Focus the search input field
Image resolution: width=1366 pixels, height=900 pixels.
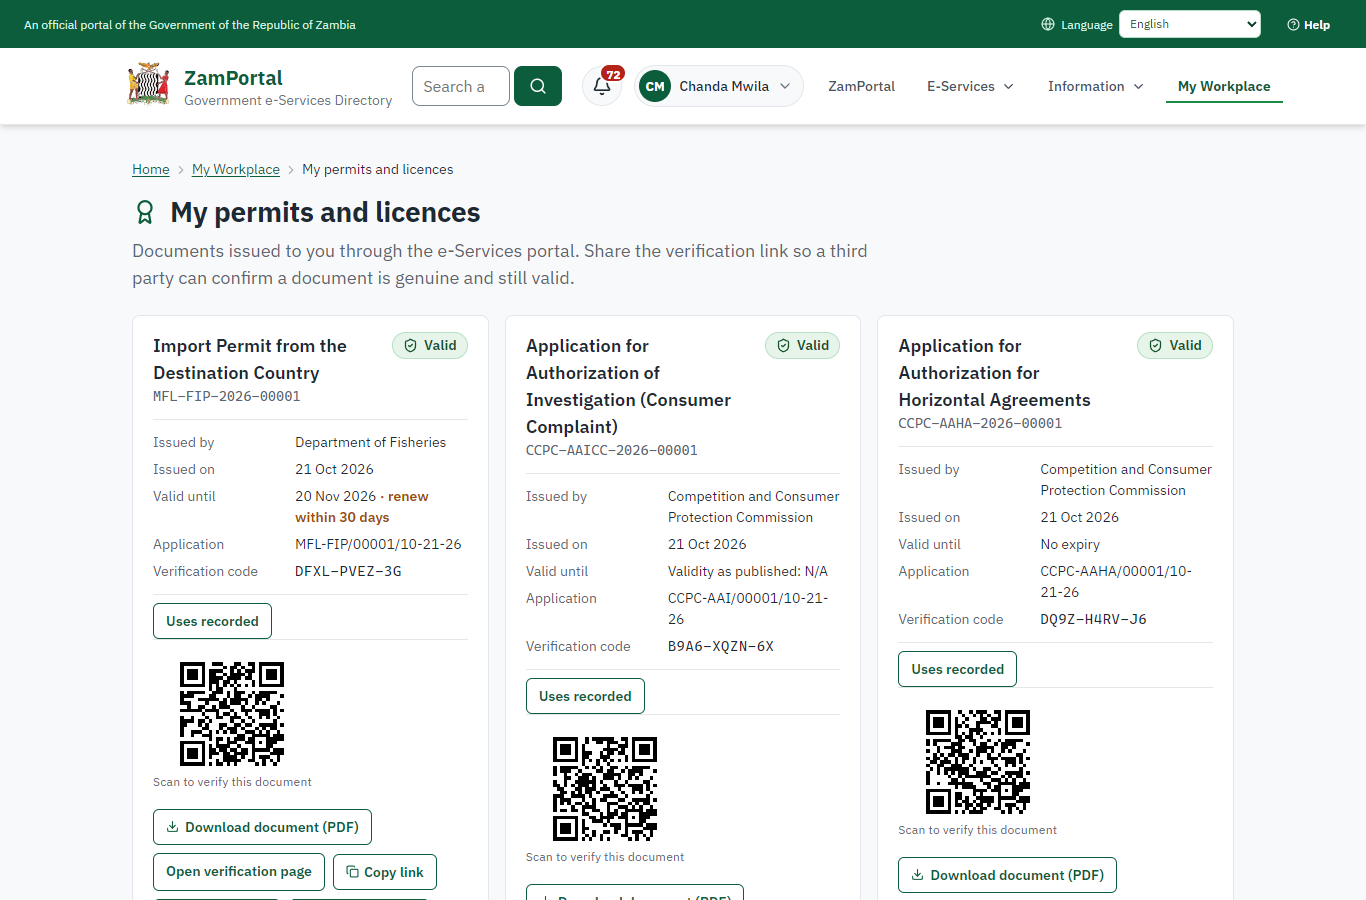tap(461, 86)
